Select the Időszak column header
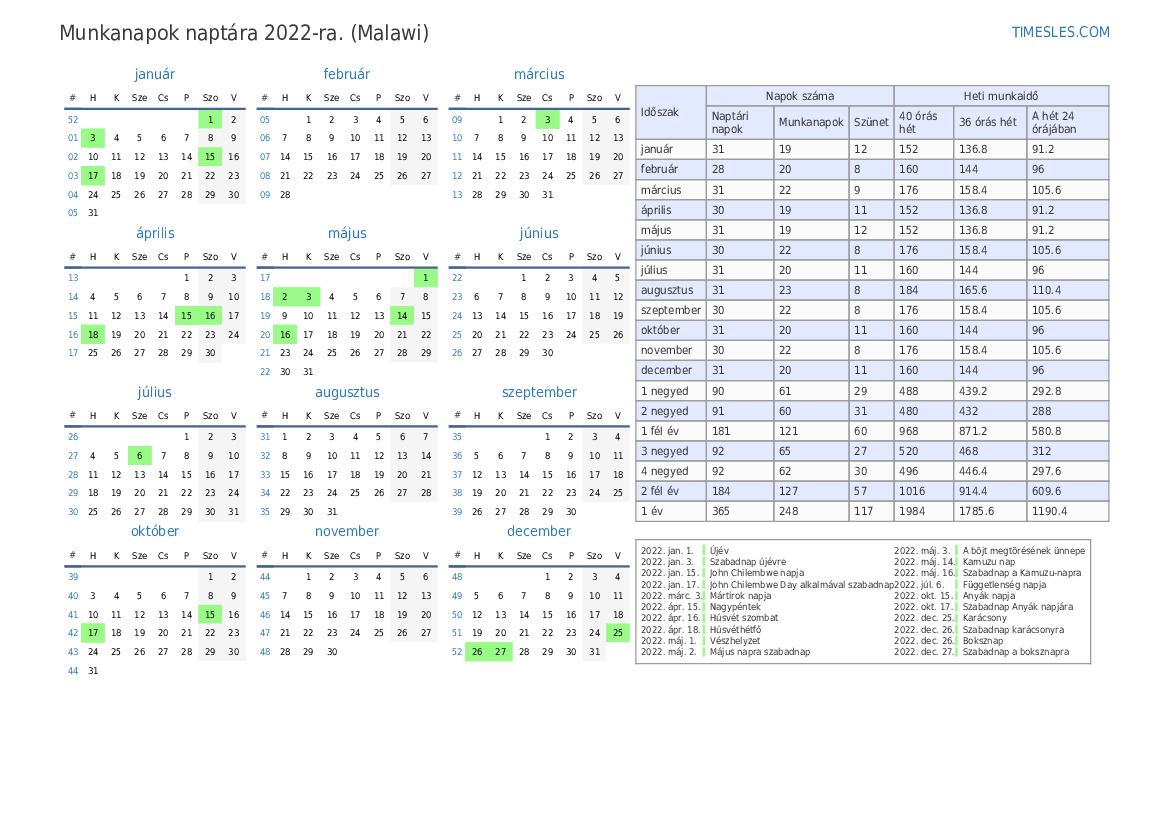 pos(660,112)
